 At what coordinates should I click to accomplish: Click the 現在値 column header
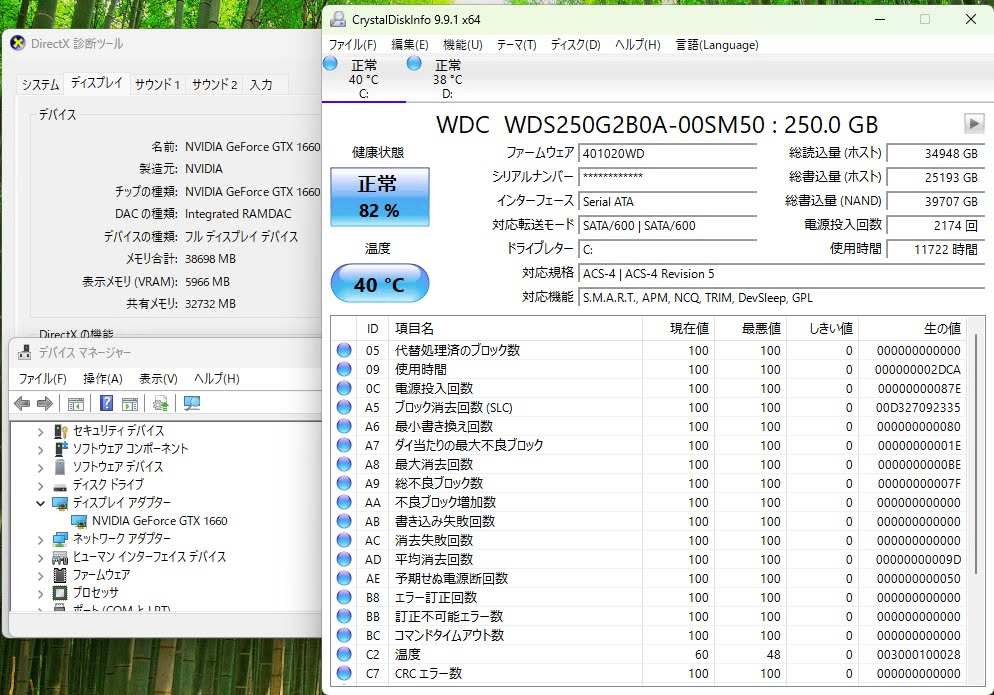(x=678, y=328)
